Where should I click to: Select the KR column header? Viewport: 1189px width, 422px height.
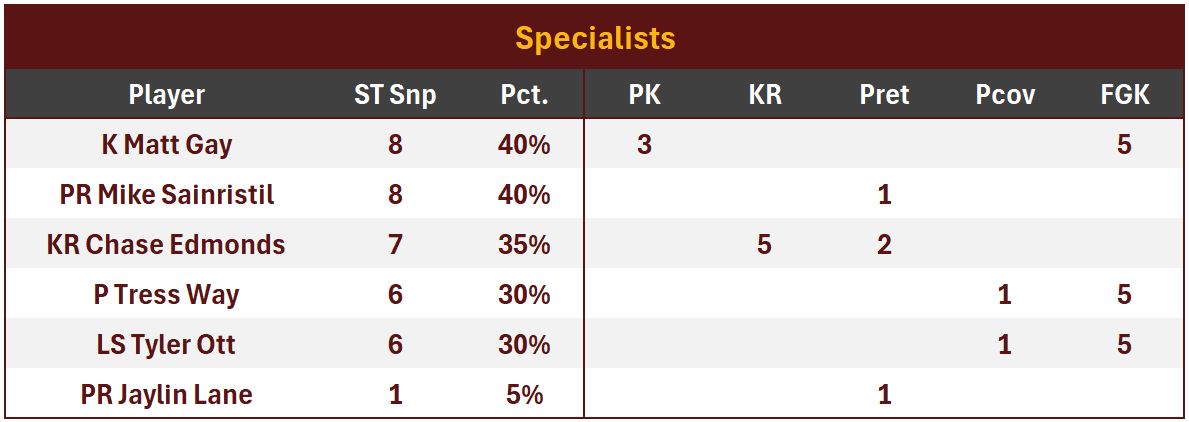(x=764, y=95)
